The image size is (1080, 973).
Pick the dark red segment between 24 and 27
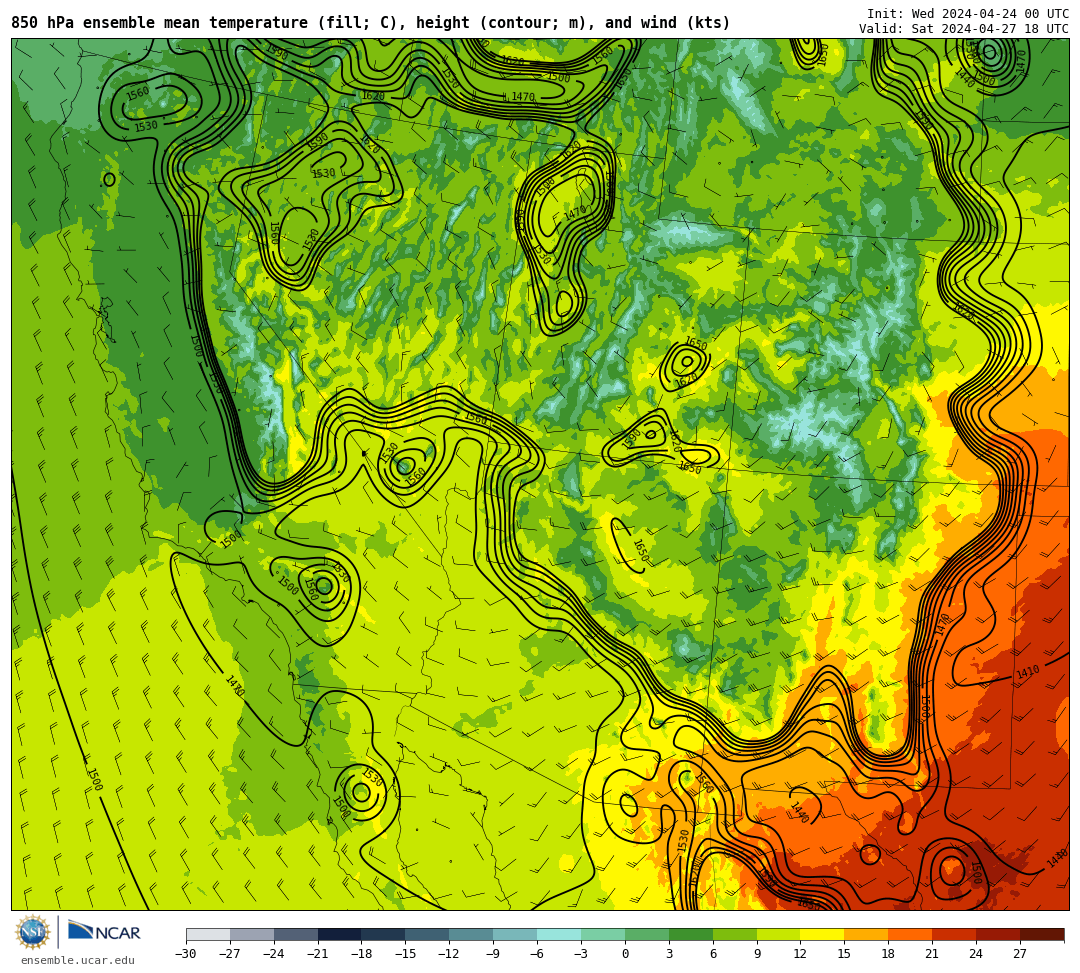(x=999, y=934)
